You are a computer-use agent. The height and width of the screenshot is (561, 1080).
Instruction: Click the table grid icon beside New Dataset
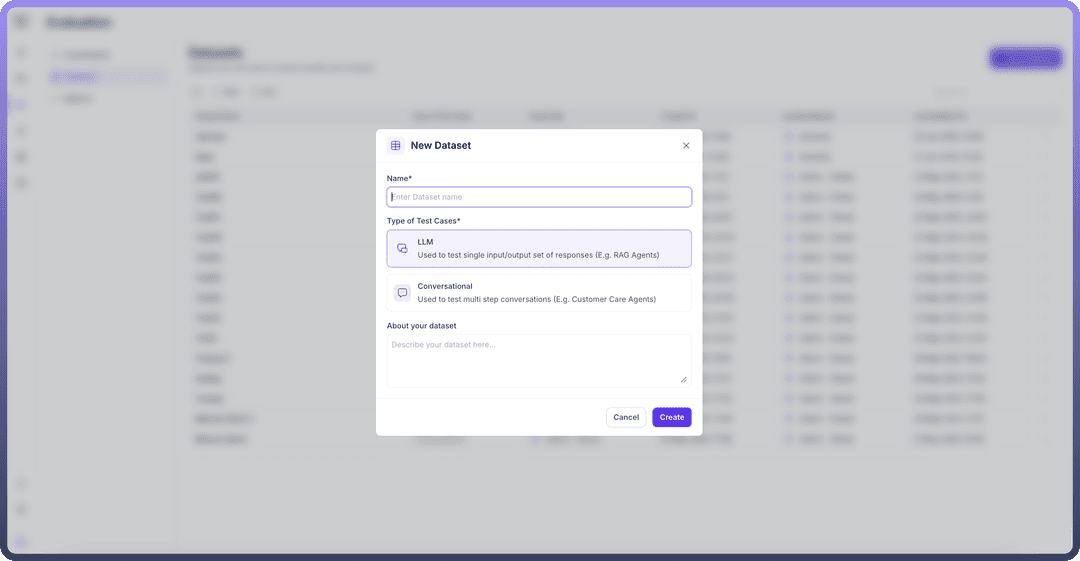point(396,145)
